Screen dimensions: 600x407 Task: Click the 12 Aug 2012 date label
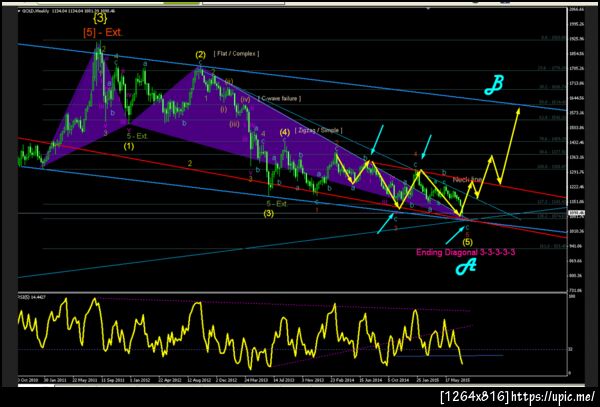(199, 380)
